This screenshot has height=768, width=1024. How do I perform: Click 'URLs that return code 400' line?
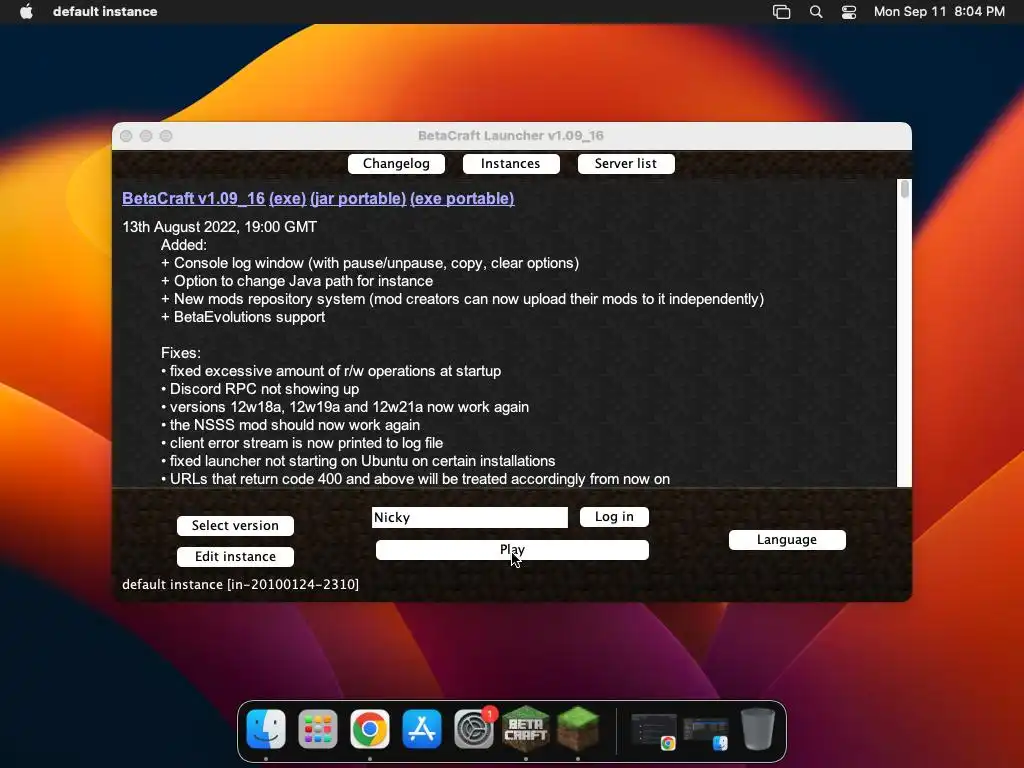pos(415,479)
